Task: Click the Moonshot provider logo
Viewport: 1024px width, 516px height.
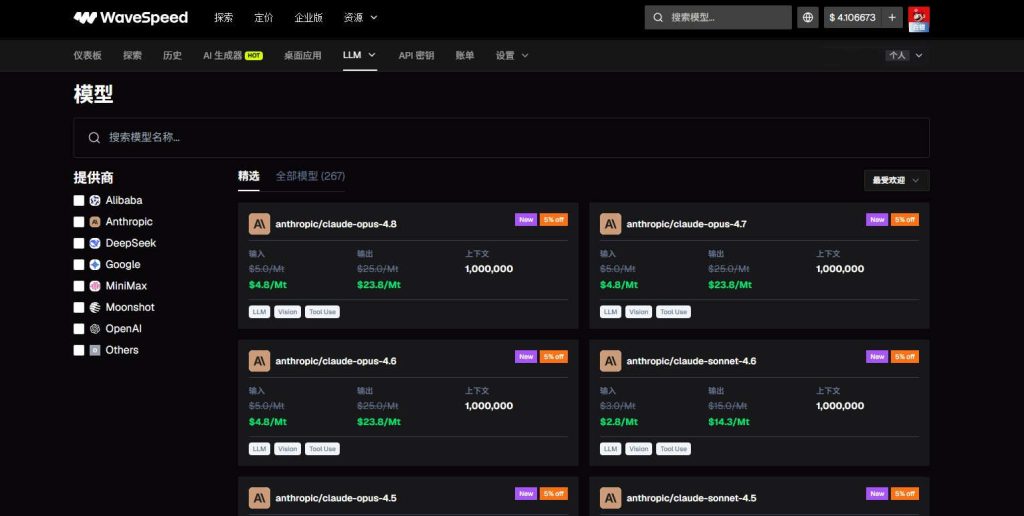Action: (95, 307)
